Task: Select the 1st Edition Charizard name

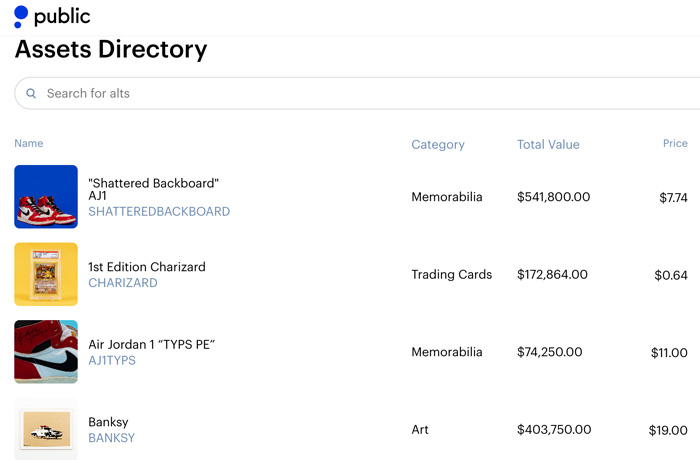Action: [147, 267]
